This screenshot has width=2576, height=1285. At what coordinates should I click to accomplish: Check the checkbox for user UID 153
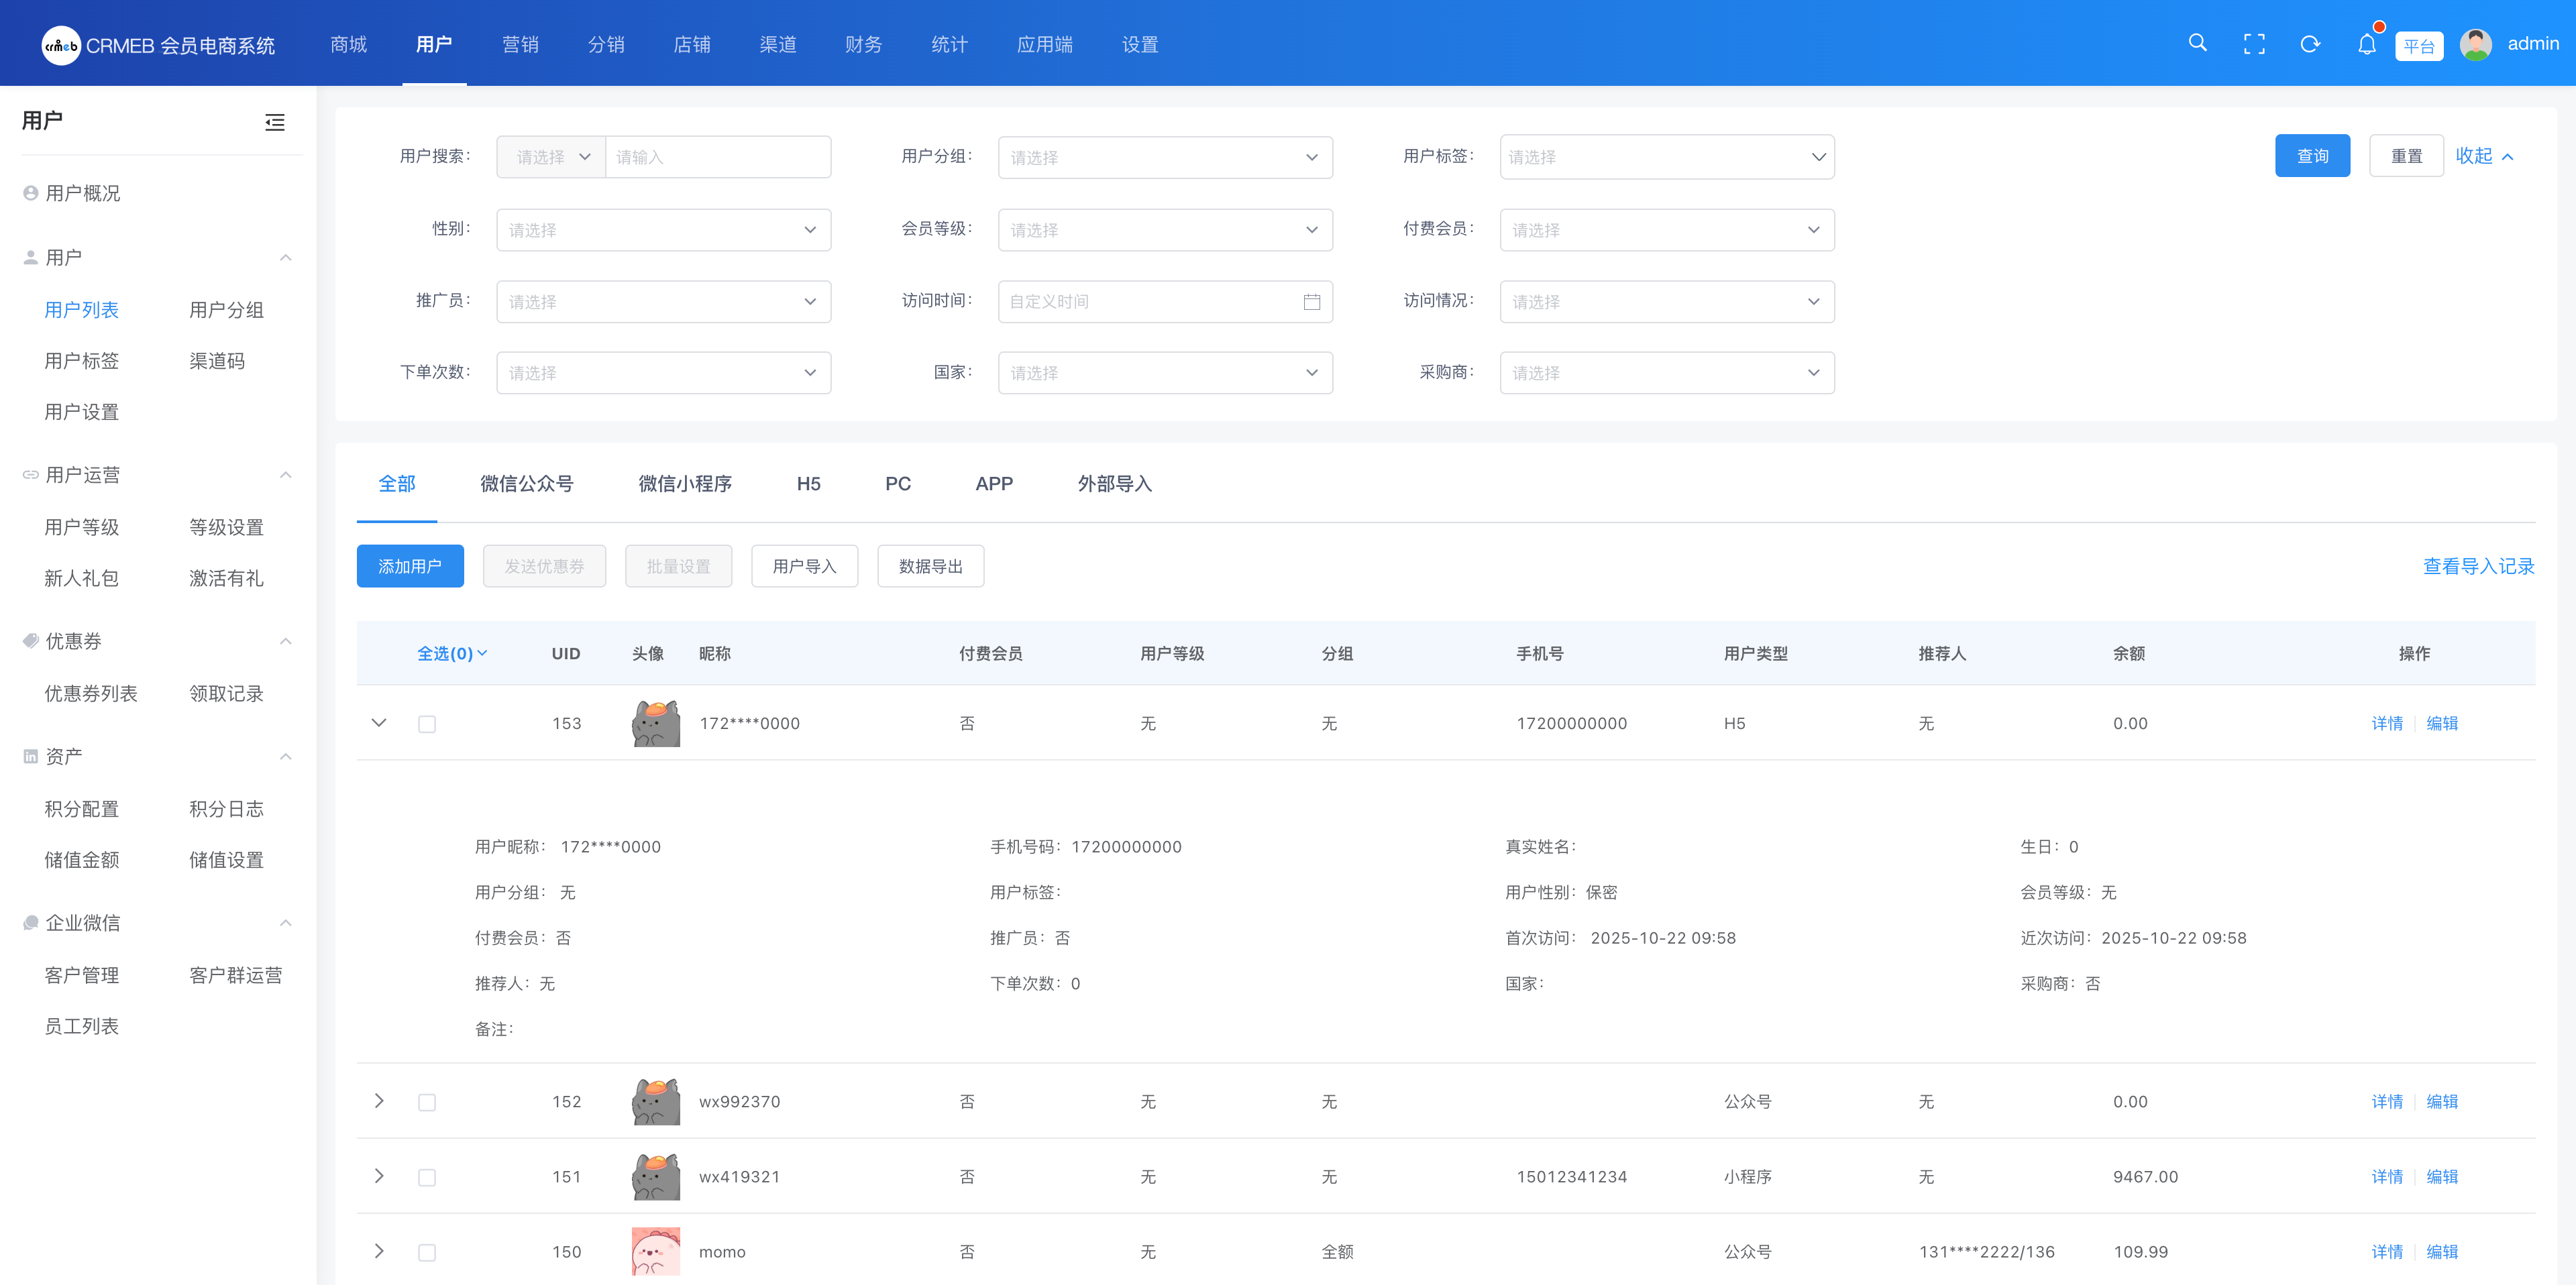pos(427,723)
